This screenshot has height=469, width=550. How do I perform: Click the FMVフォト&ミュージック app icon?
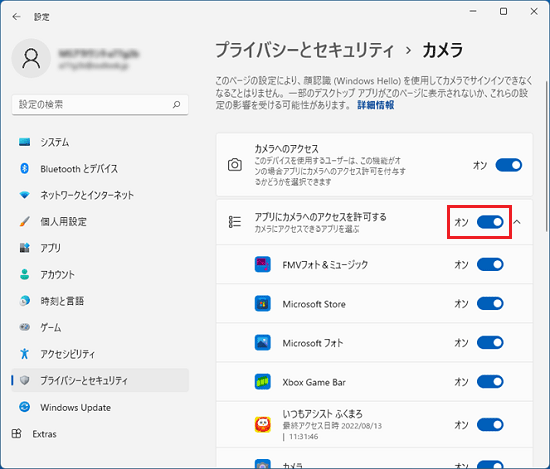tap(262, 264)
